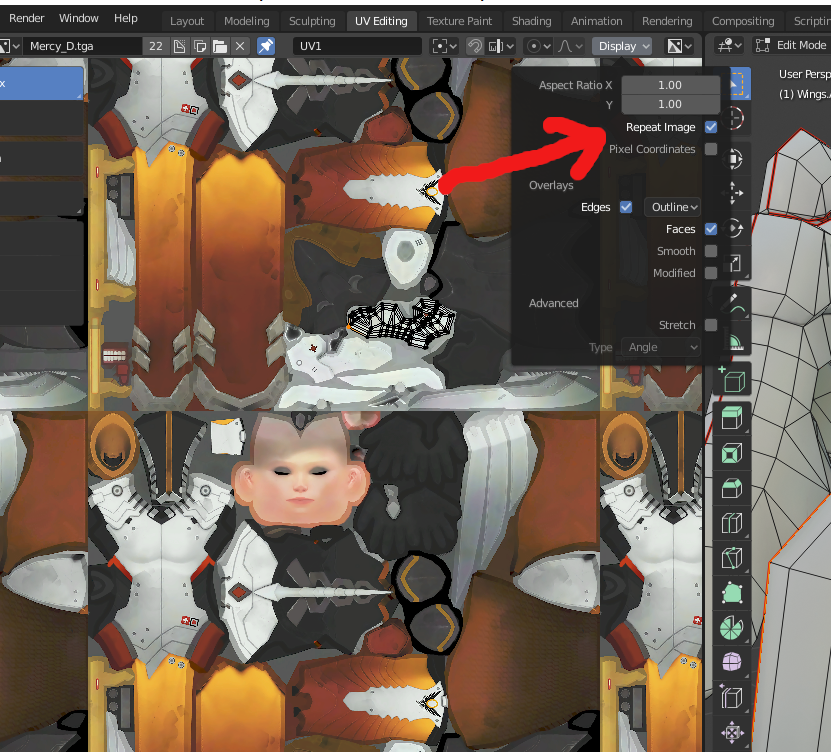Open the UV1 map selector
The height and width of the screenshot is (752, 831).
coord(357,46)
